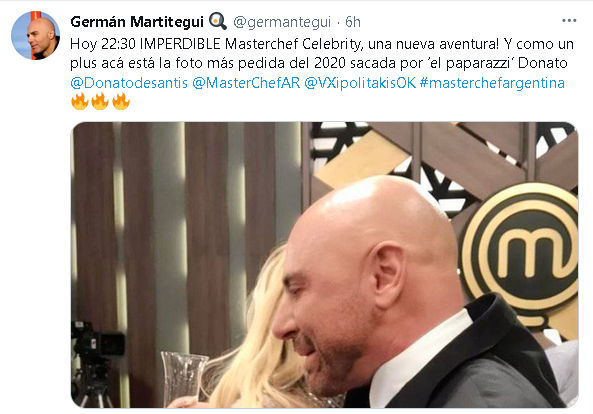Click the first fire emoji
The image size is (593, 414).
pos(80,101)
